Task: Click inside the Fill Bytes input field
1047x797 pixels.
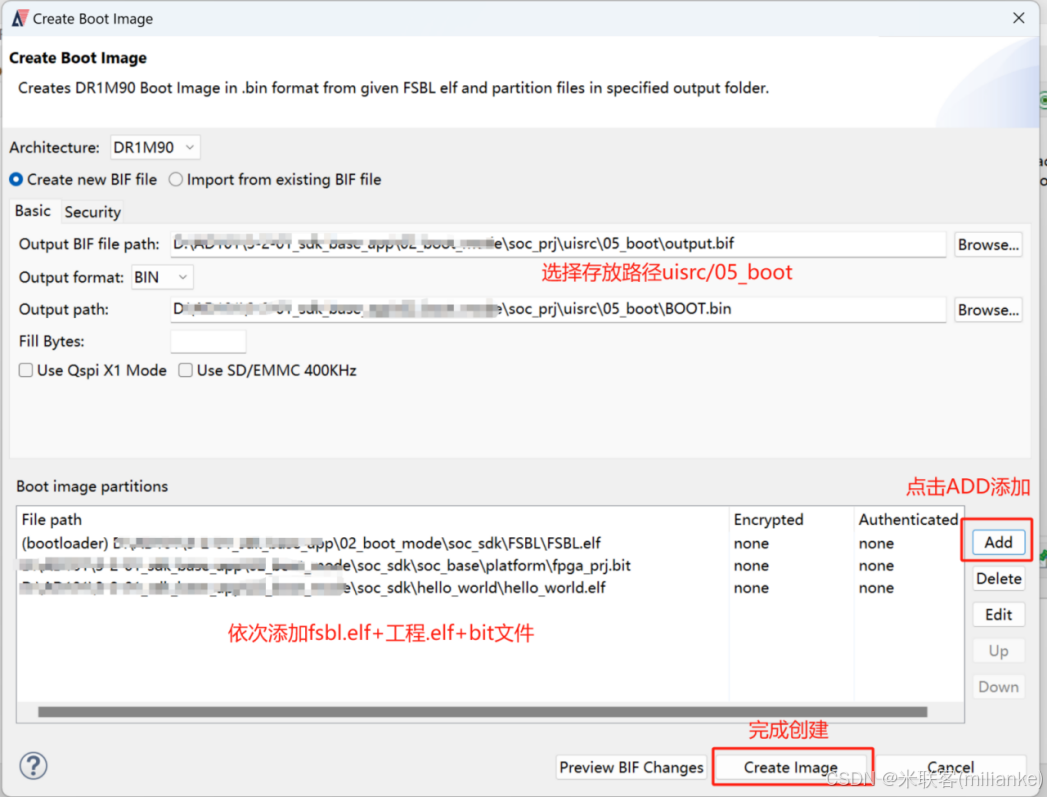Action: tap(208, 341)
